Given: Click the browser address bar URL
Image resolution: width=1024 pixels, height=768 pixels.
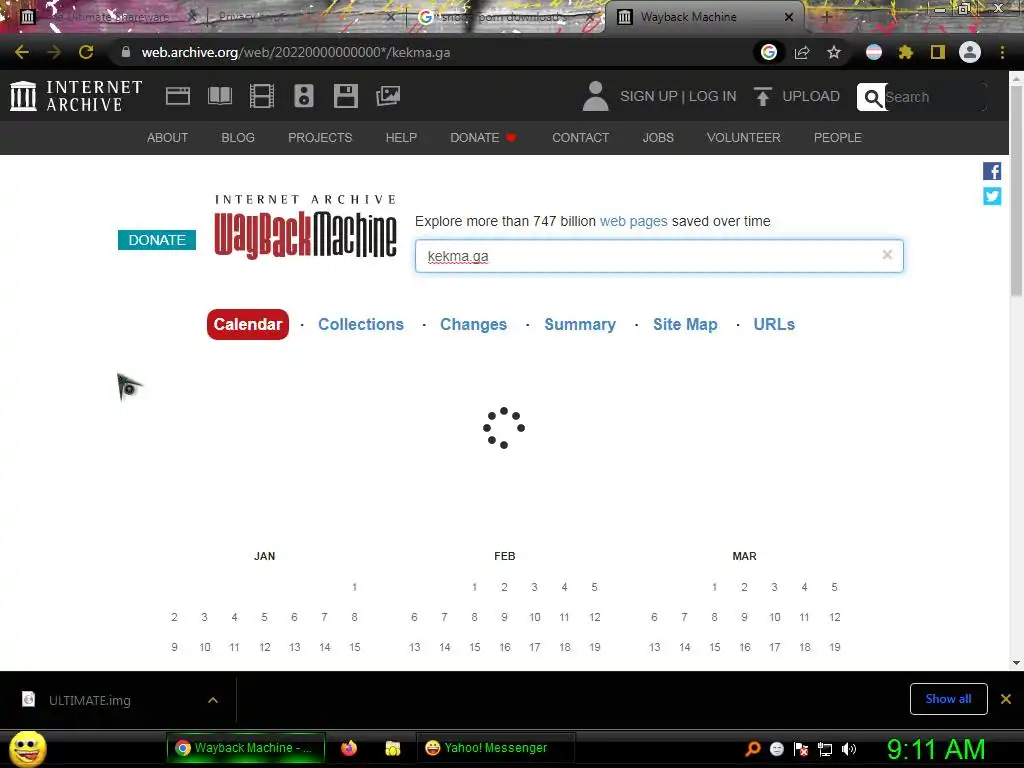Looking at the screenshot, I should tap(296, 52).
